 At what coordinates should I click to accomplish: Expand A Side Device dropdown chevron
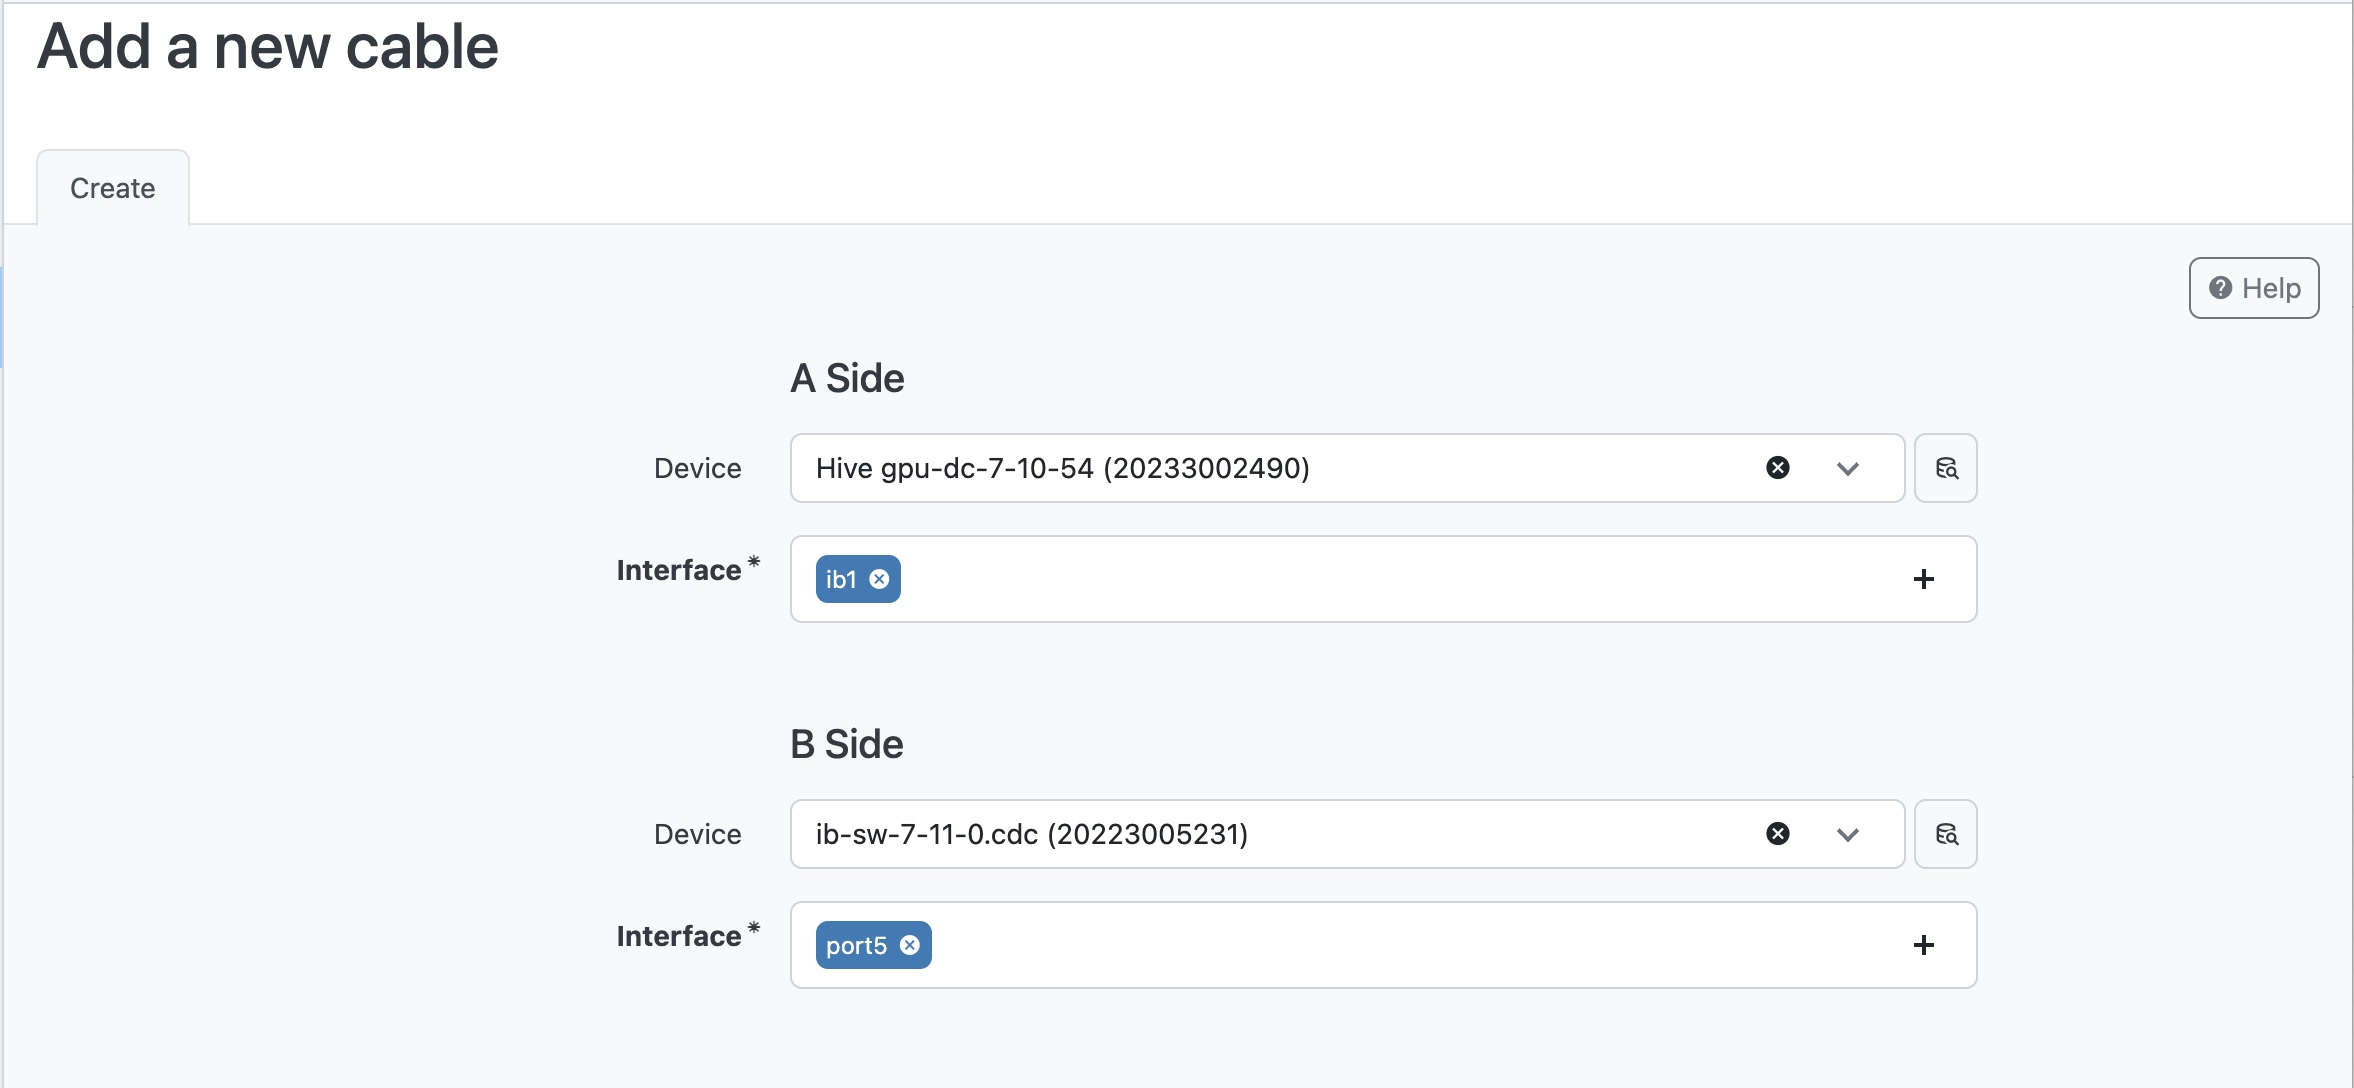[x=1847, y=468]
